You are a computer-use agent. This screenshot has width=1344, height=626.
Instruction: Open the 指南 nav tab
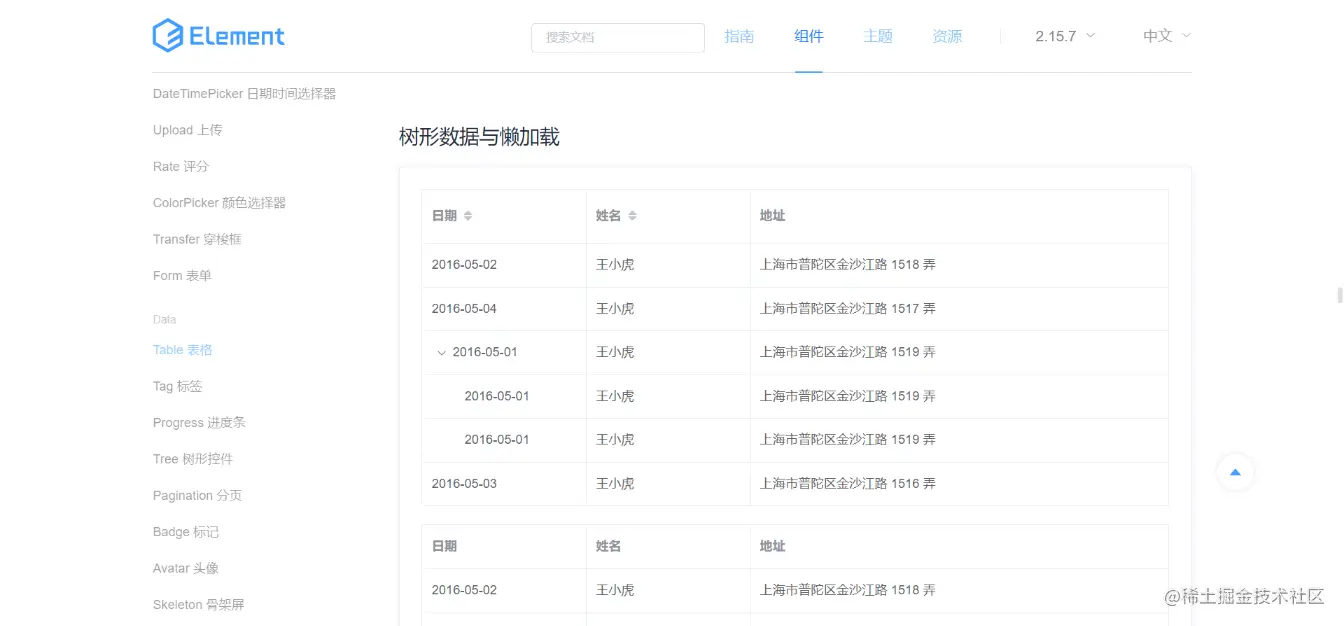[x=739, y=36]
